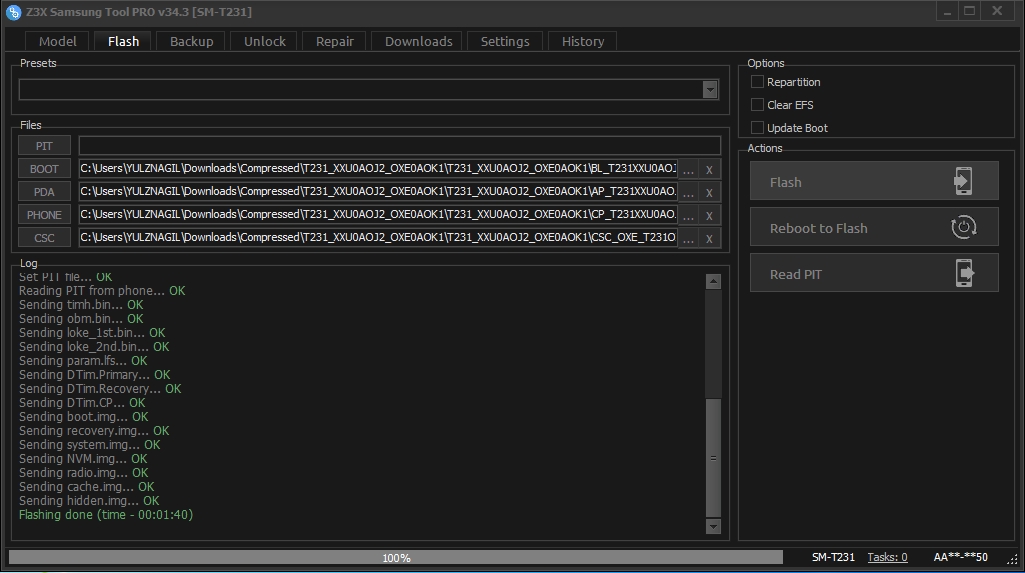1025x573 pixels.
Task: Maximize the Z3X Samsung Tool window
Action: tap(969, 11)
